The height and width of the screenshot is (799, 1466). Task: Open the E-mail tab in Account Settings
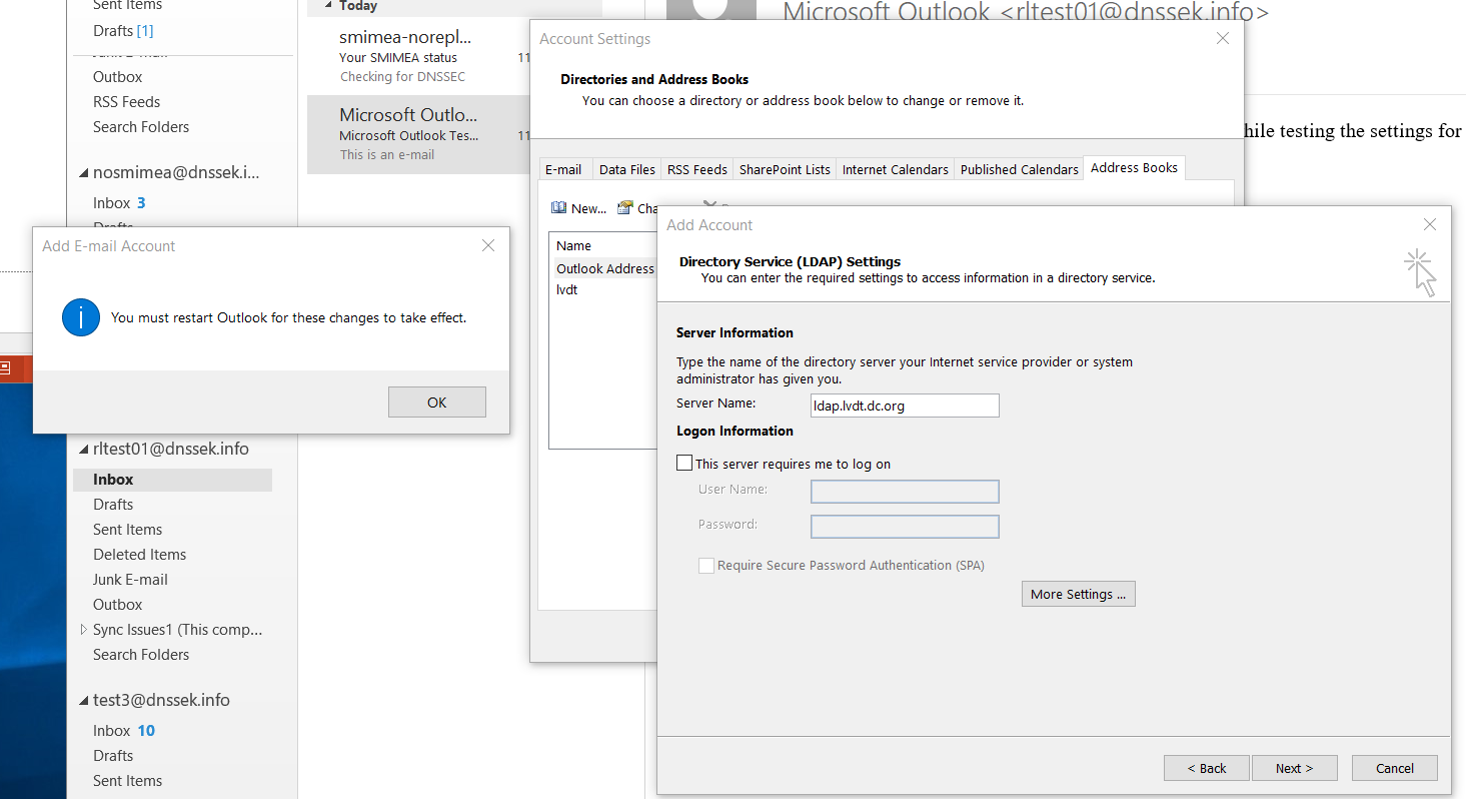563,169
